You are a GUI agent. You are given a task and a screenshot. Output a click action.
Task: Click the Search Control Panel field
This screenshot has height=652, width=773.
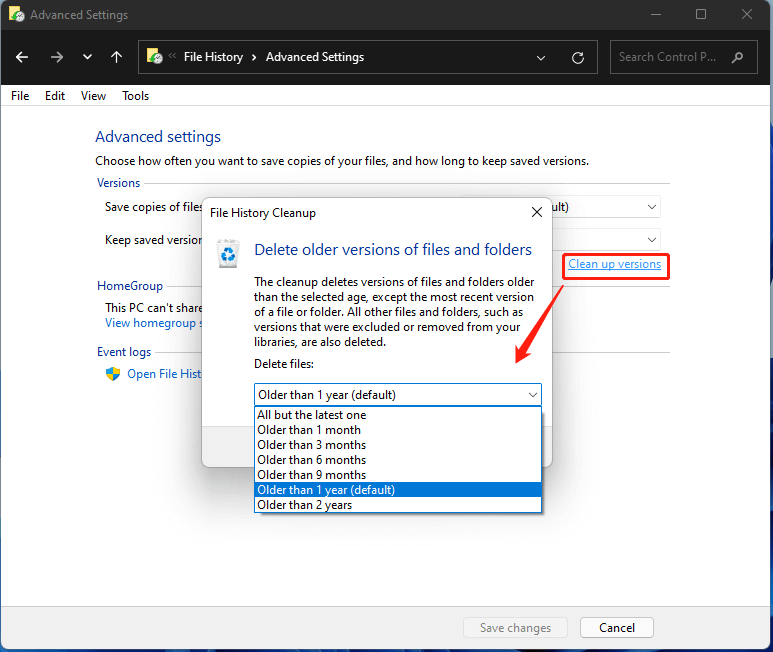pyautogui.click(x=683, y=57)
